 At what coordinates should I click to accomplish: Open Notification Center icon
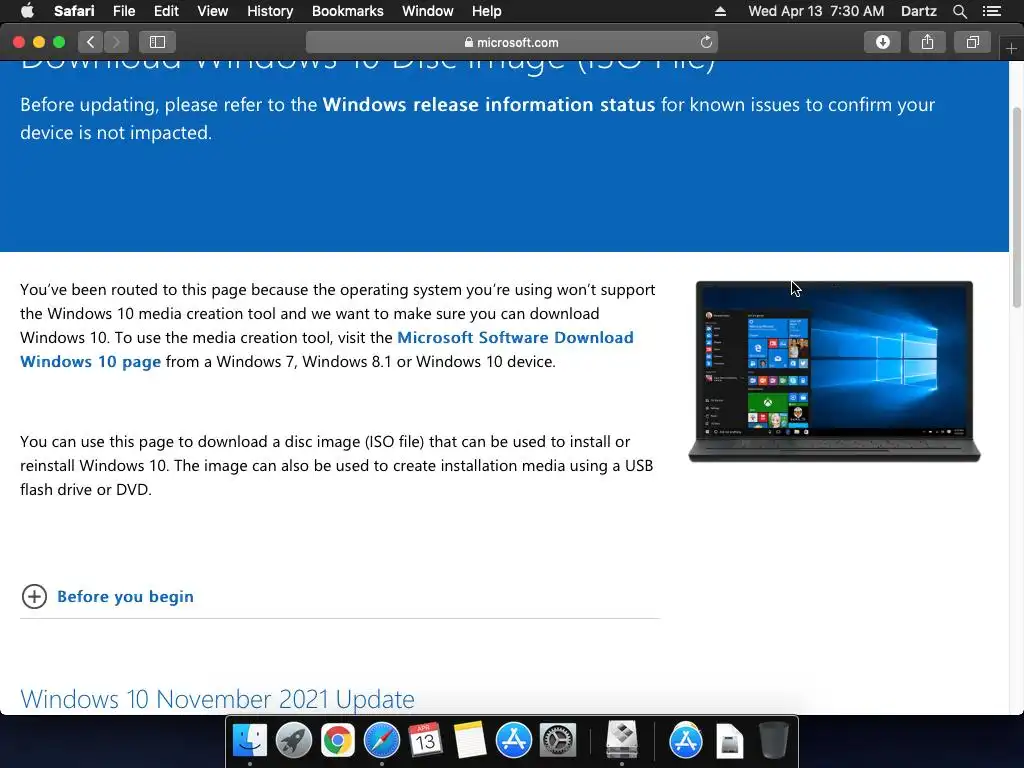tap(992, 11)
